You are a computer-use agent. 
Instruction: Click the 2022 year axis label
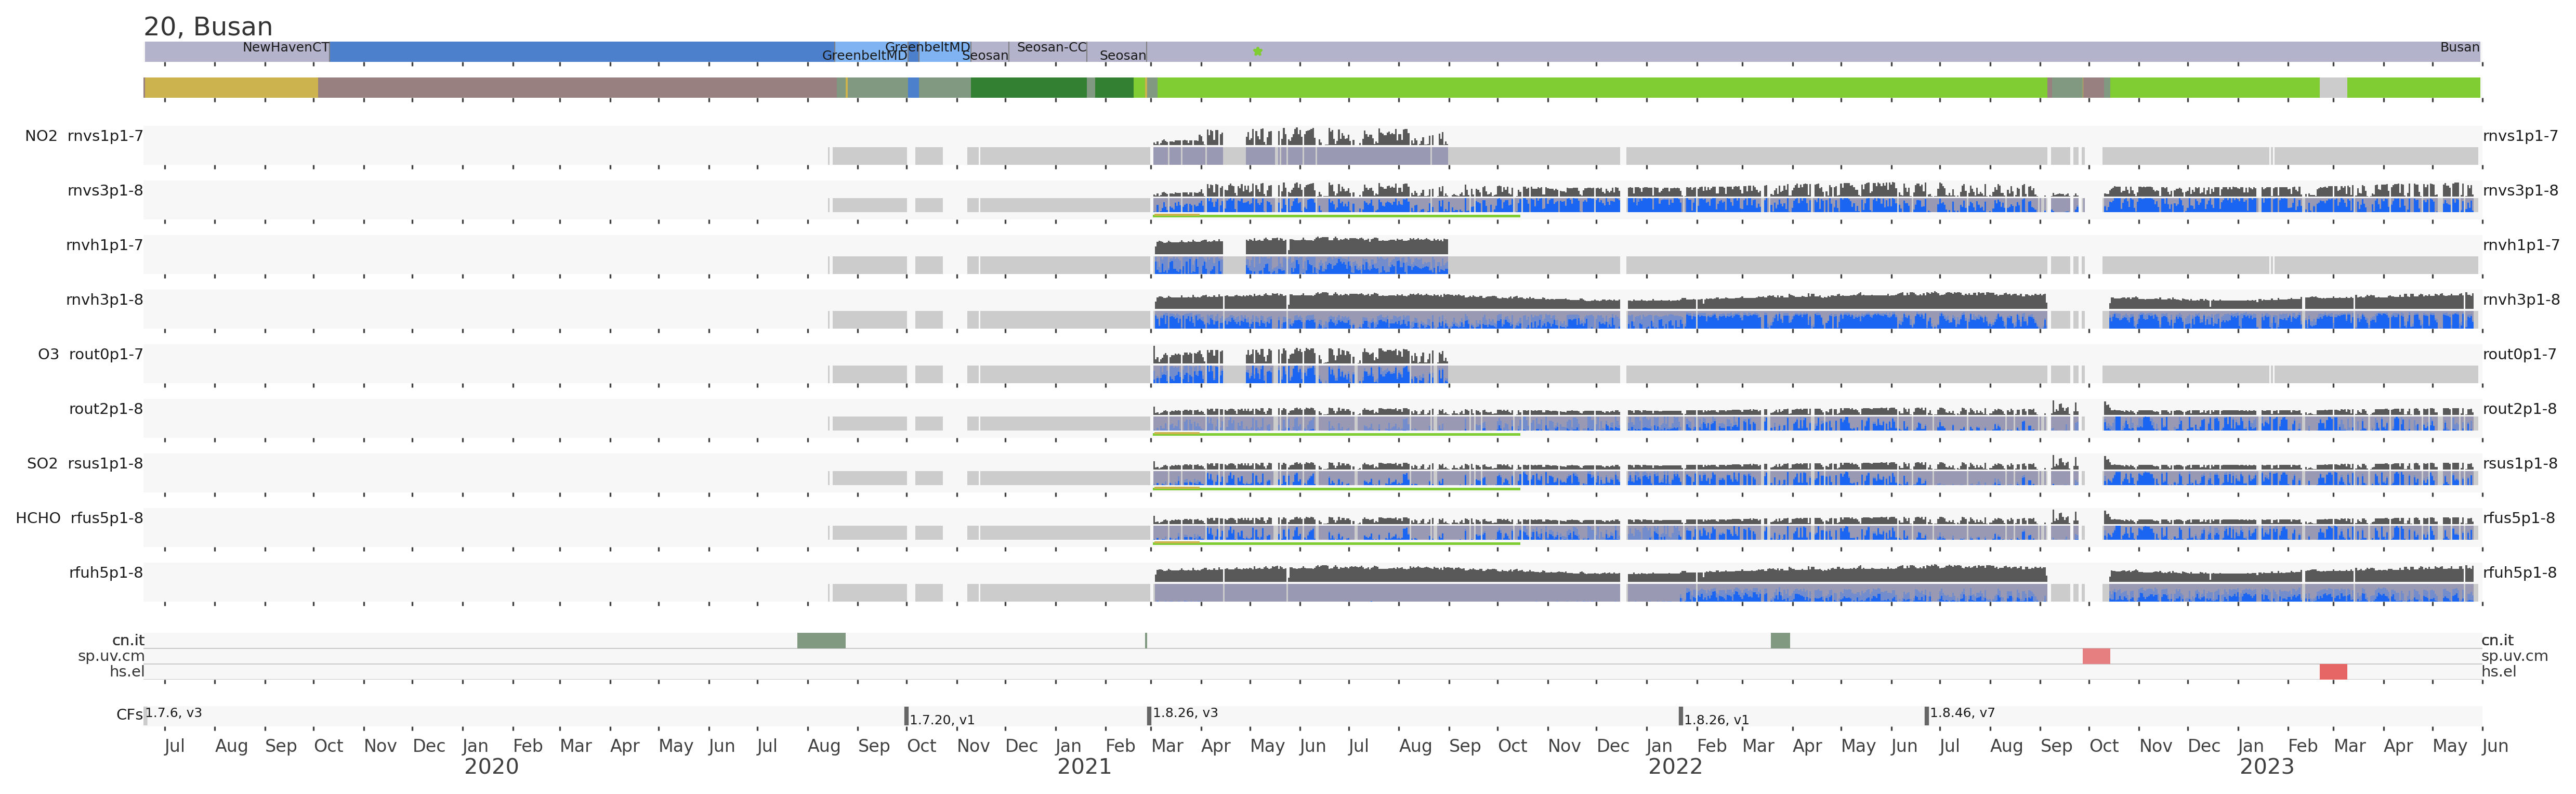[1674, 767]
